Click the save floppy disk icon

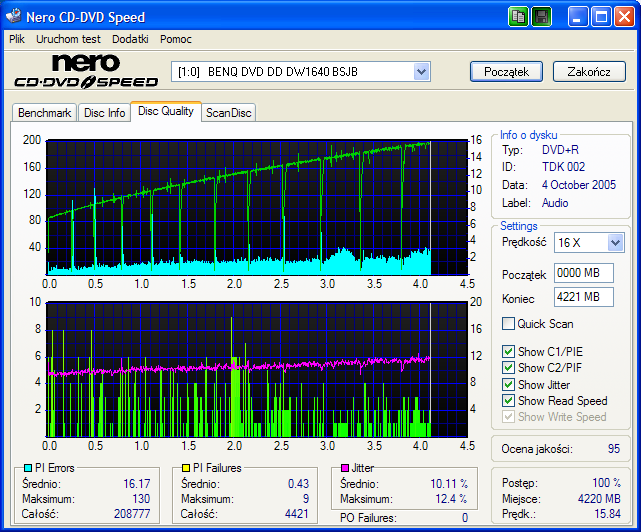tap(541, 17)
